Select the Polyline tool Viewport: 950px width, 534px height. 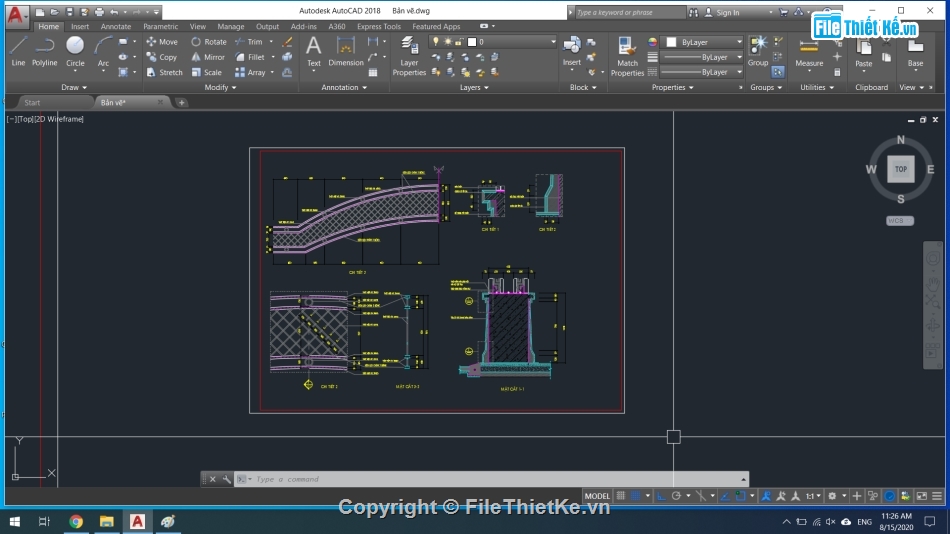(44, 52)
